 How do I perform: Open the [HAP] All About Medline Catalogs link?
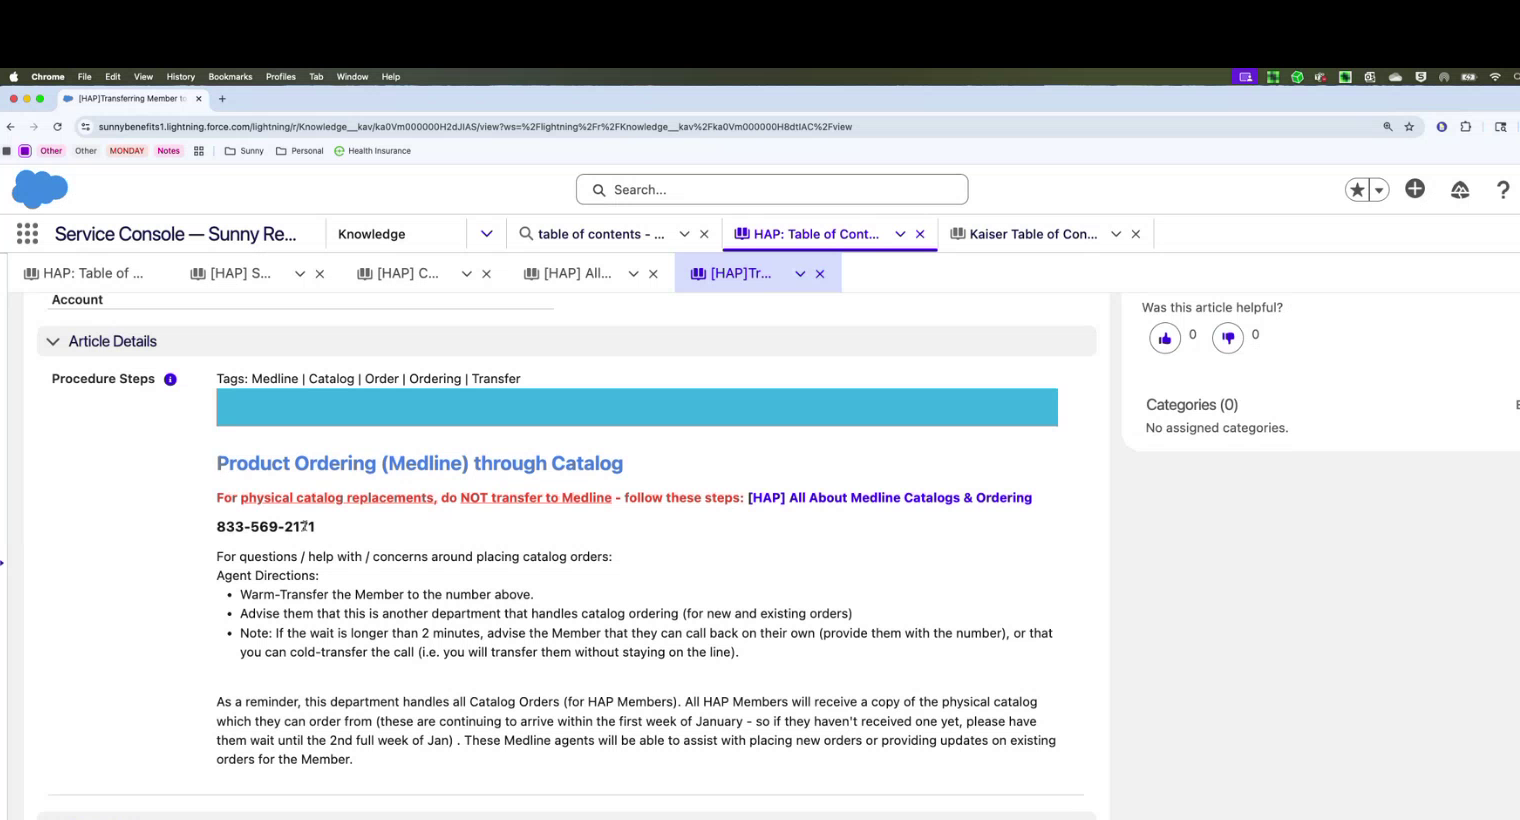click(x=890, y=497)
